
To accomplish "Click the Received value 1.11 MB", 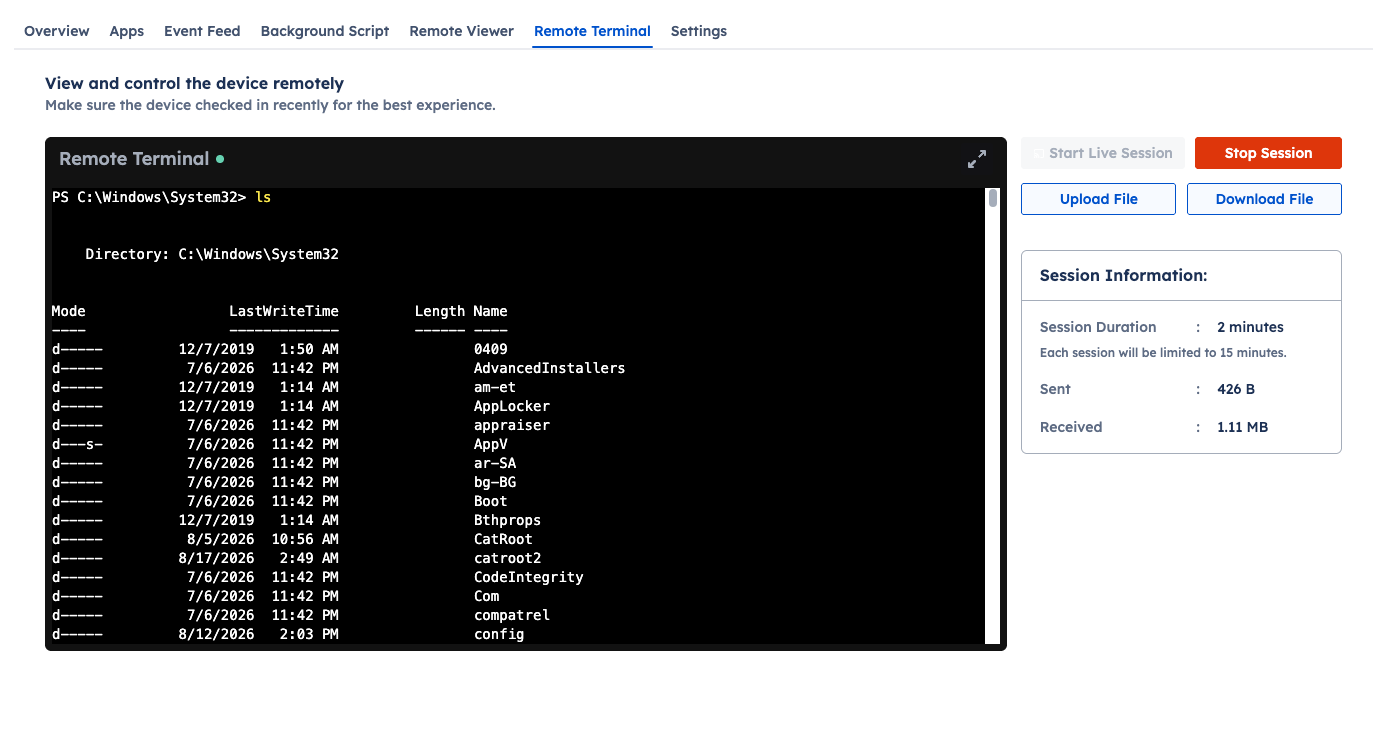I will pos(1242,427).
